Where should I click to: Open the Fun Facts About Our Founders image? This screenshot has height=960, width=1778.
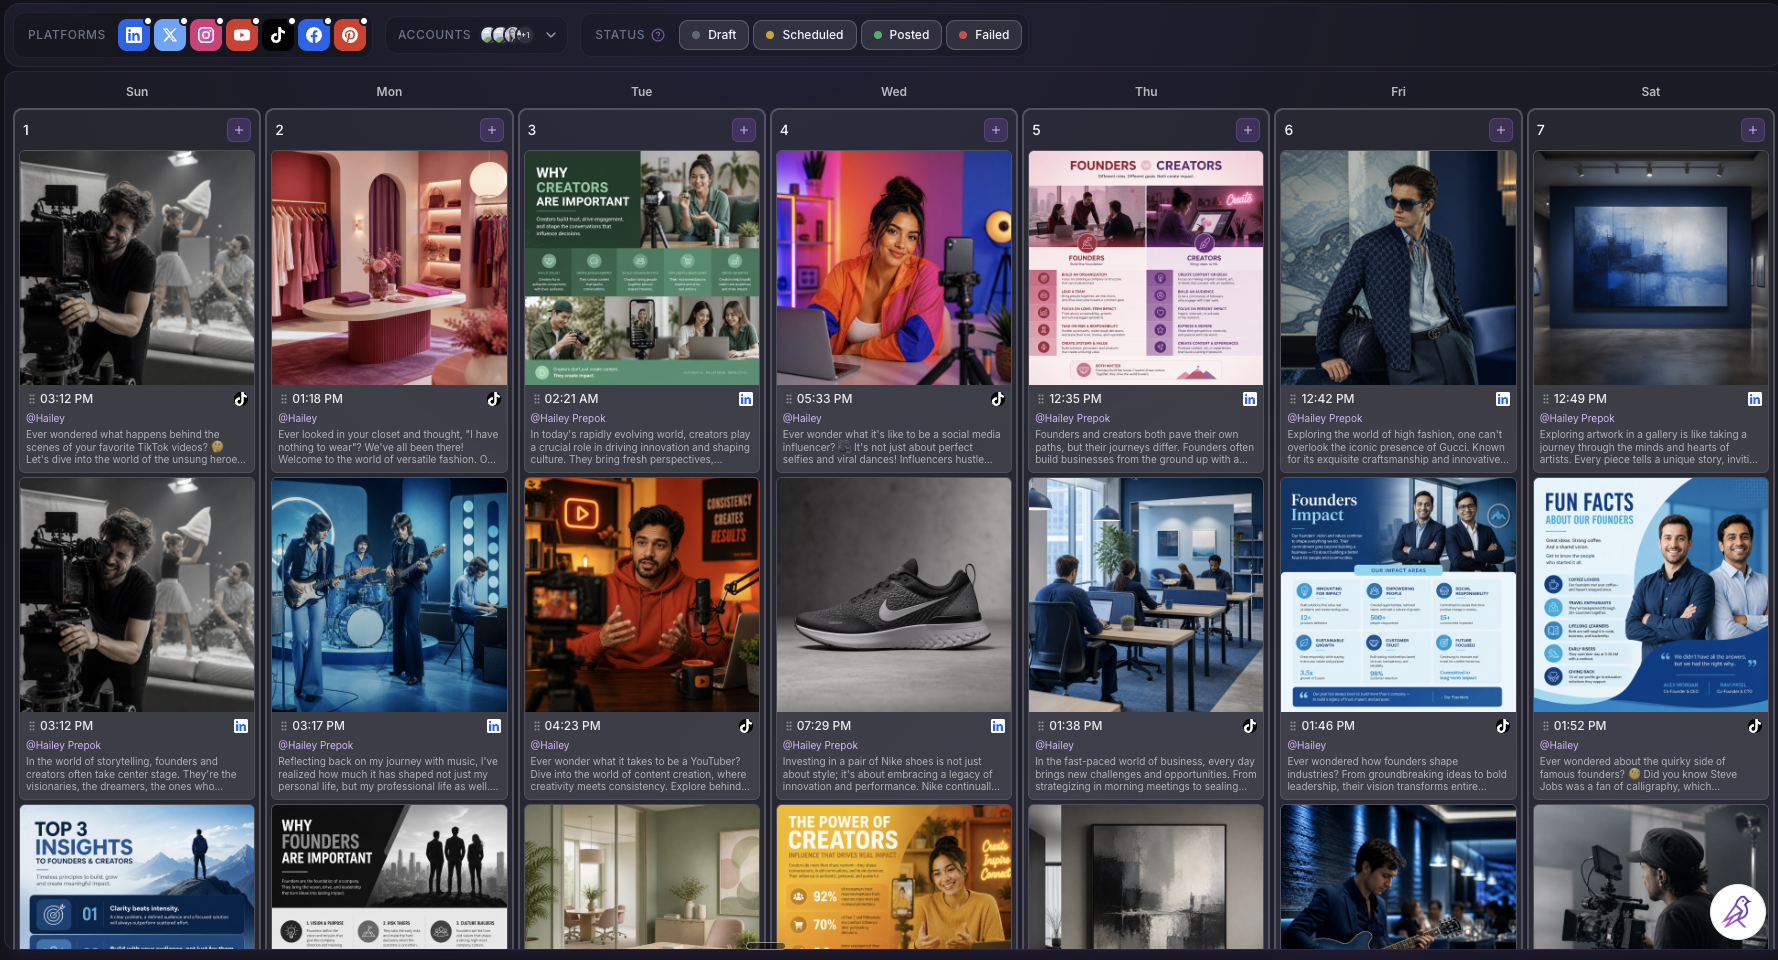(x=1650, y=595)
